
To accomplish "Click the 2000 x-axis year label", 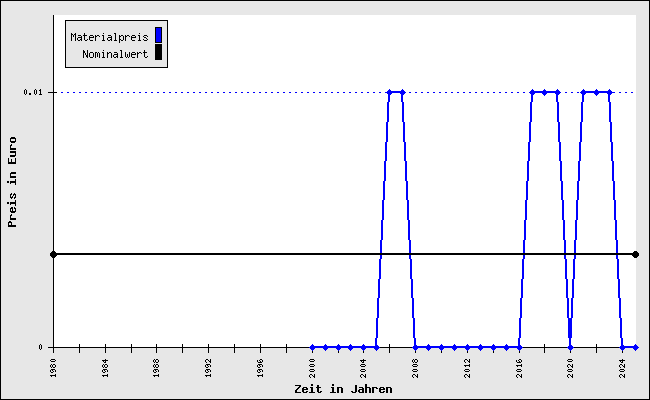I will tap(312, 368).
